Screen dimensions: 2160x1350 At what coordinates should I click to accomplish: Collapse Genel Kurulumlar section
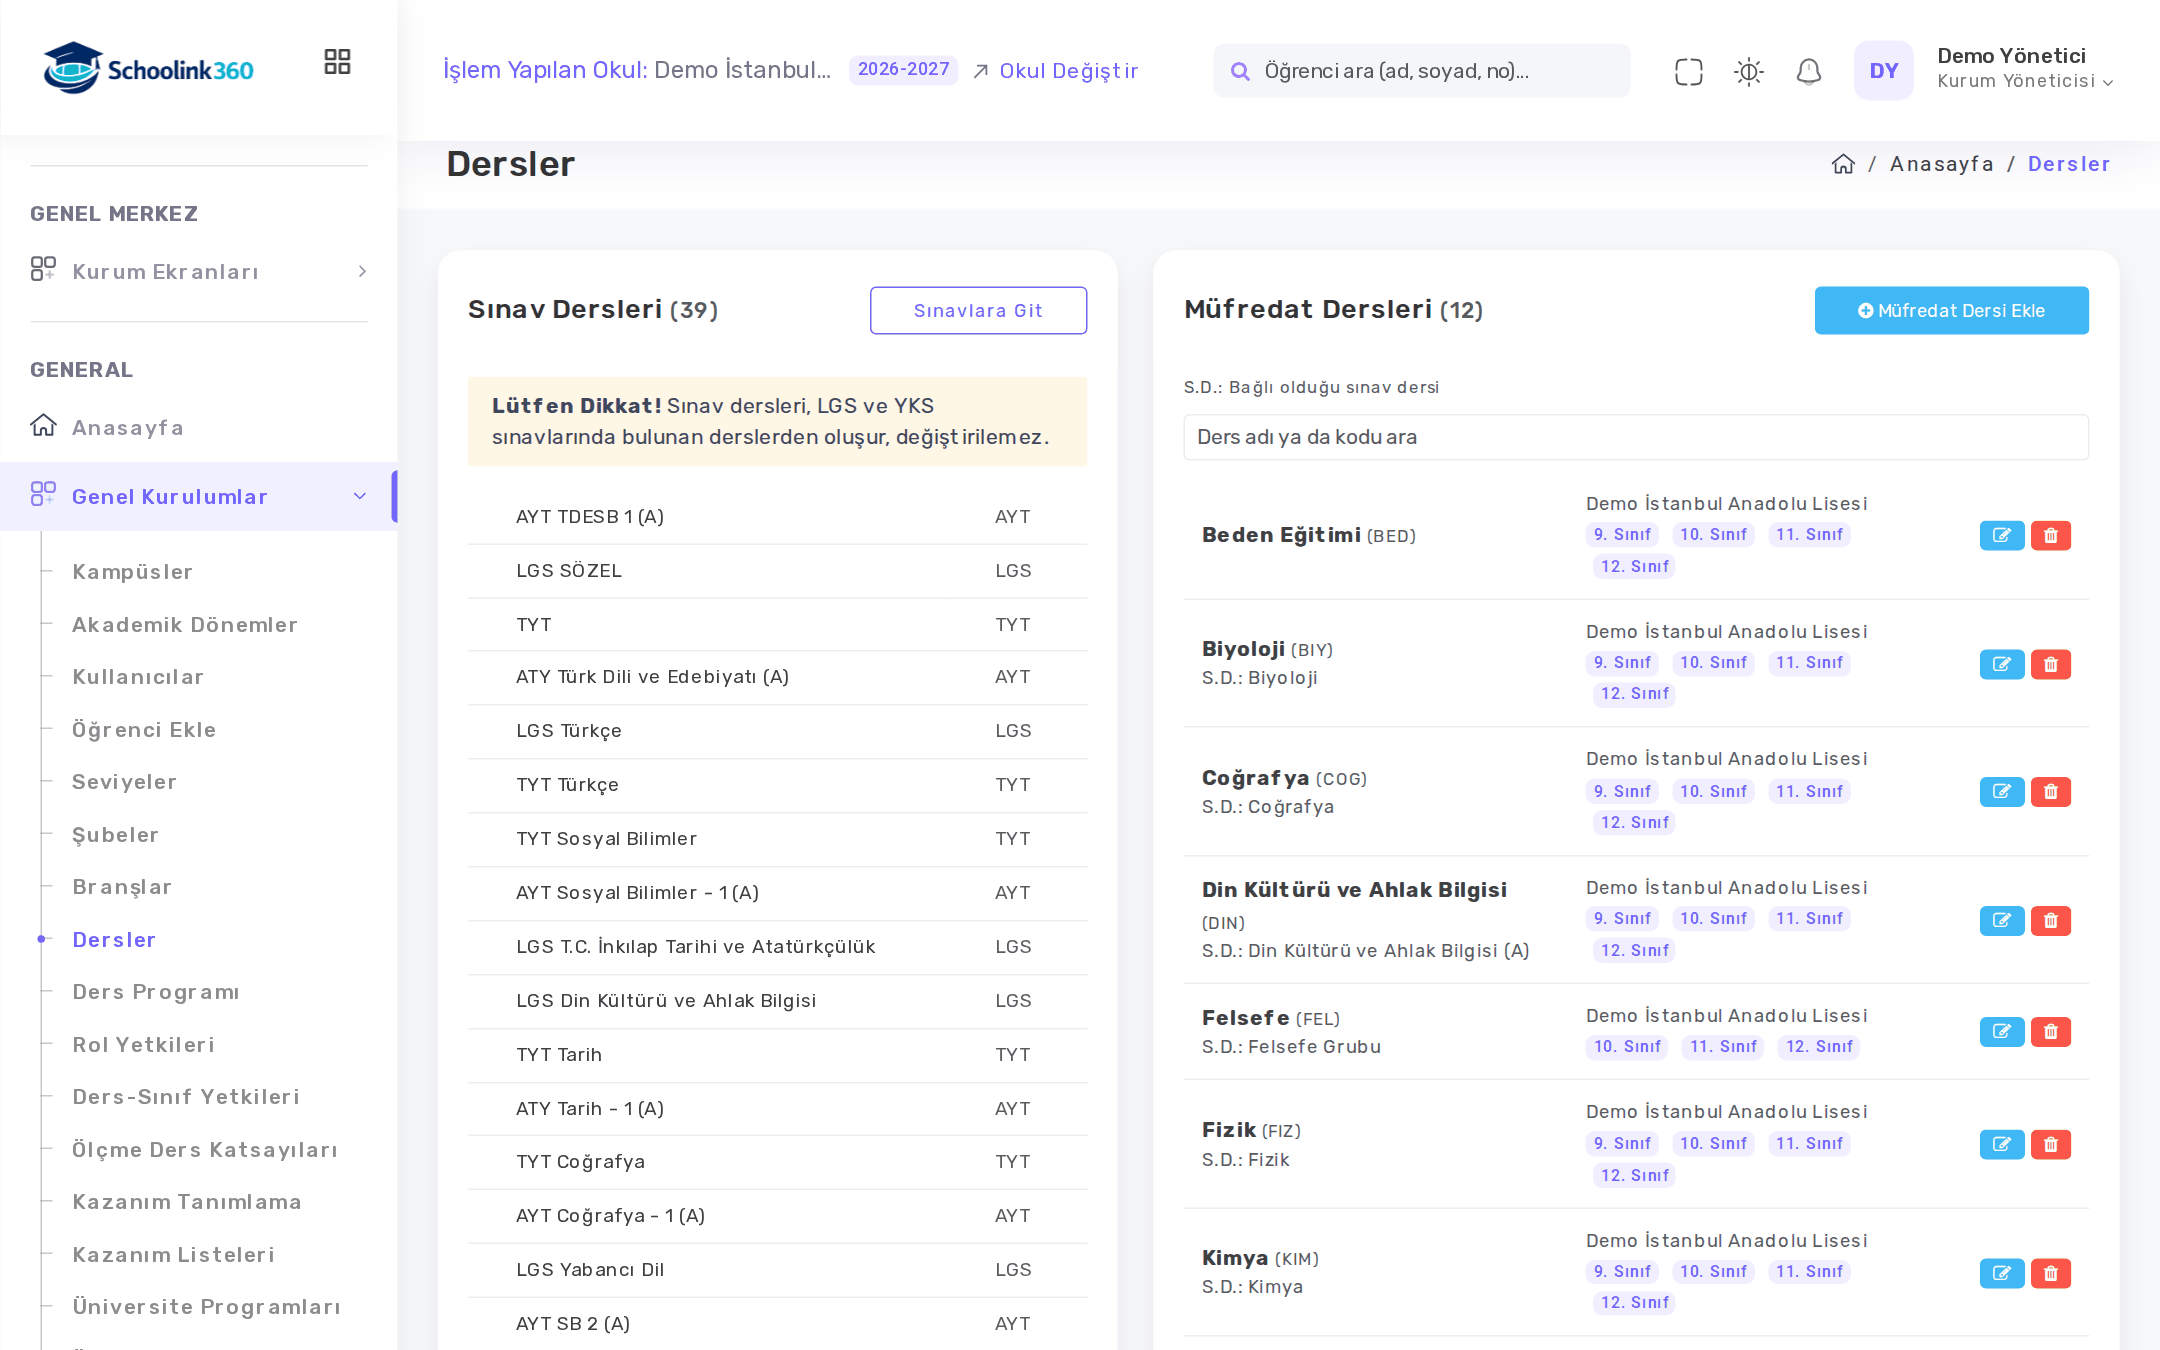[x=199, y=496]
